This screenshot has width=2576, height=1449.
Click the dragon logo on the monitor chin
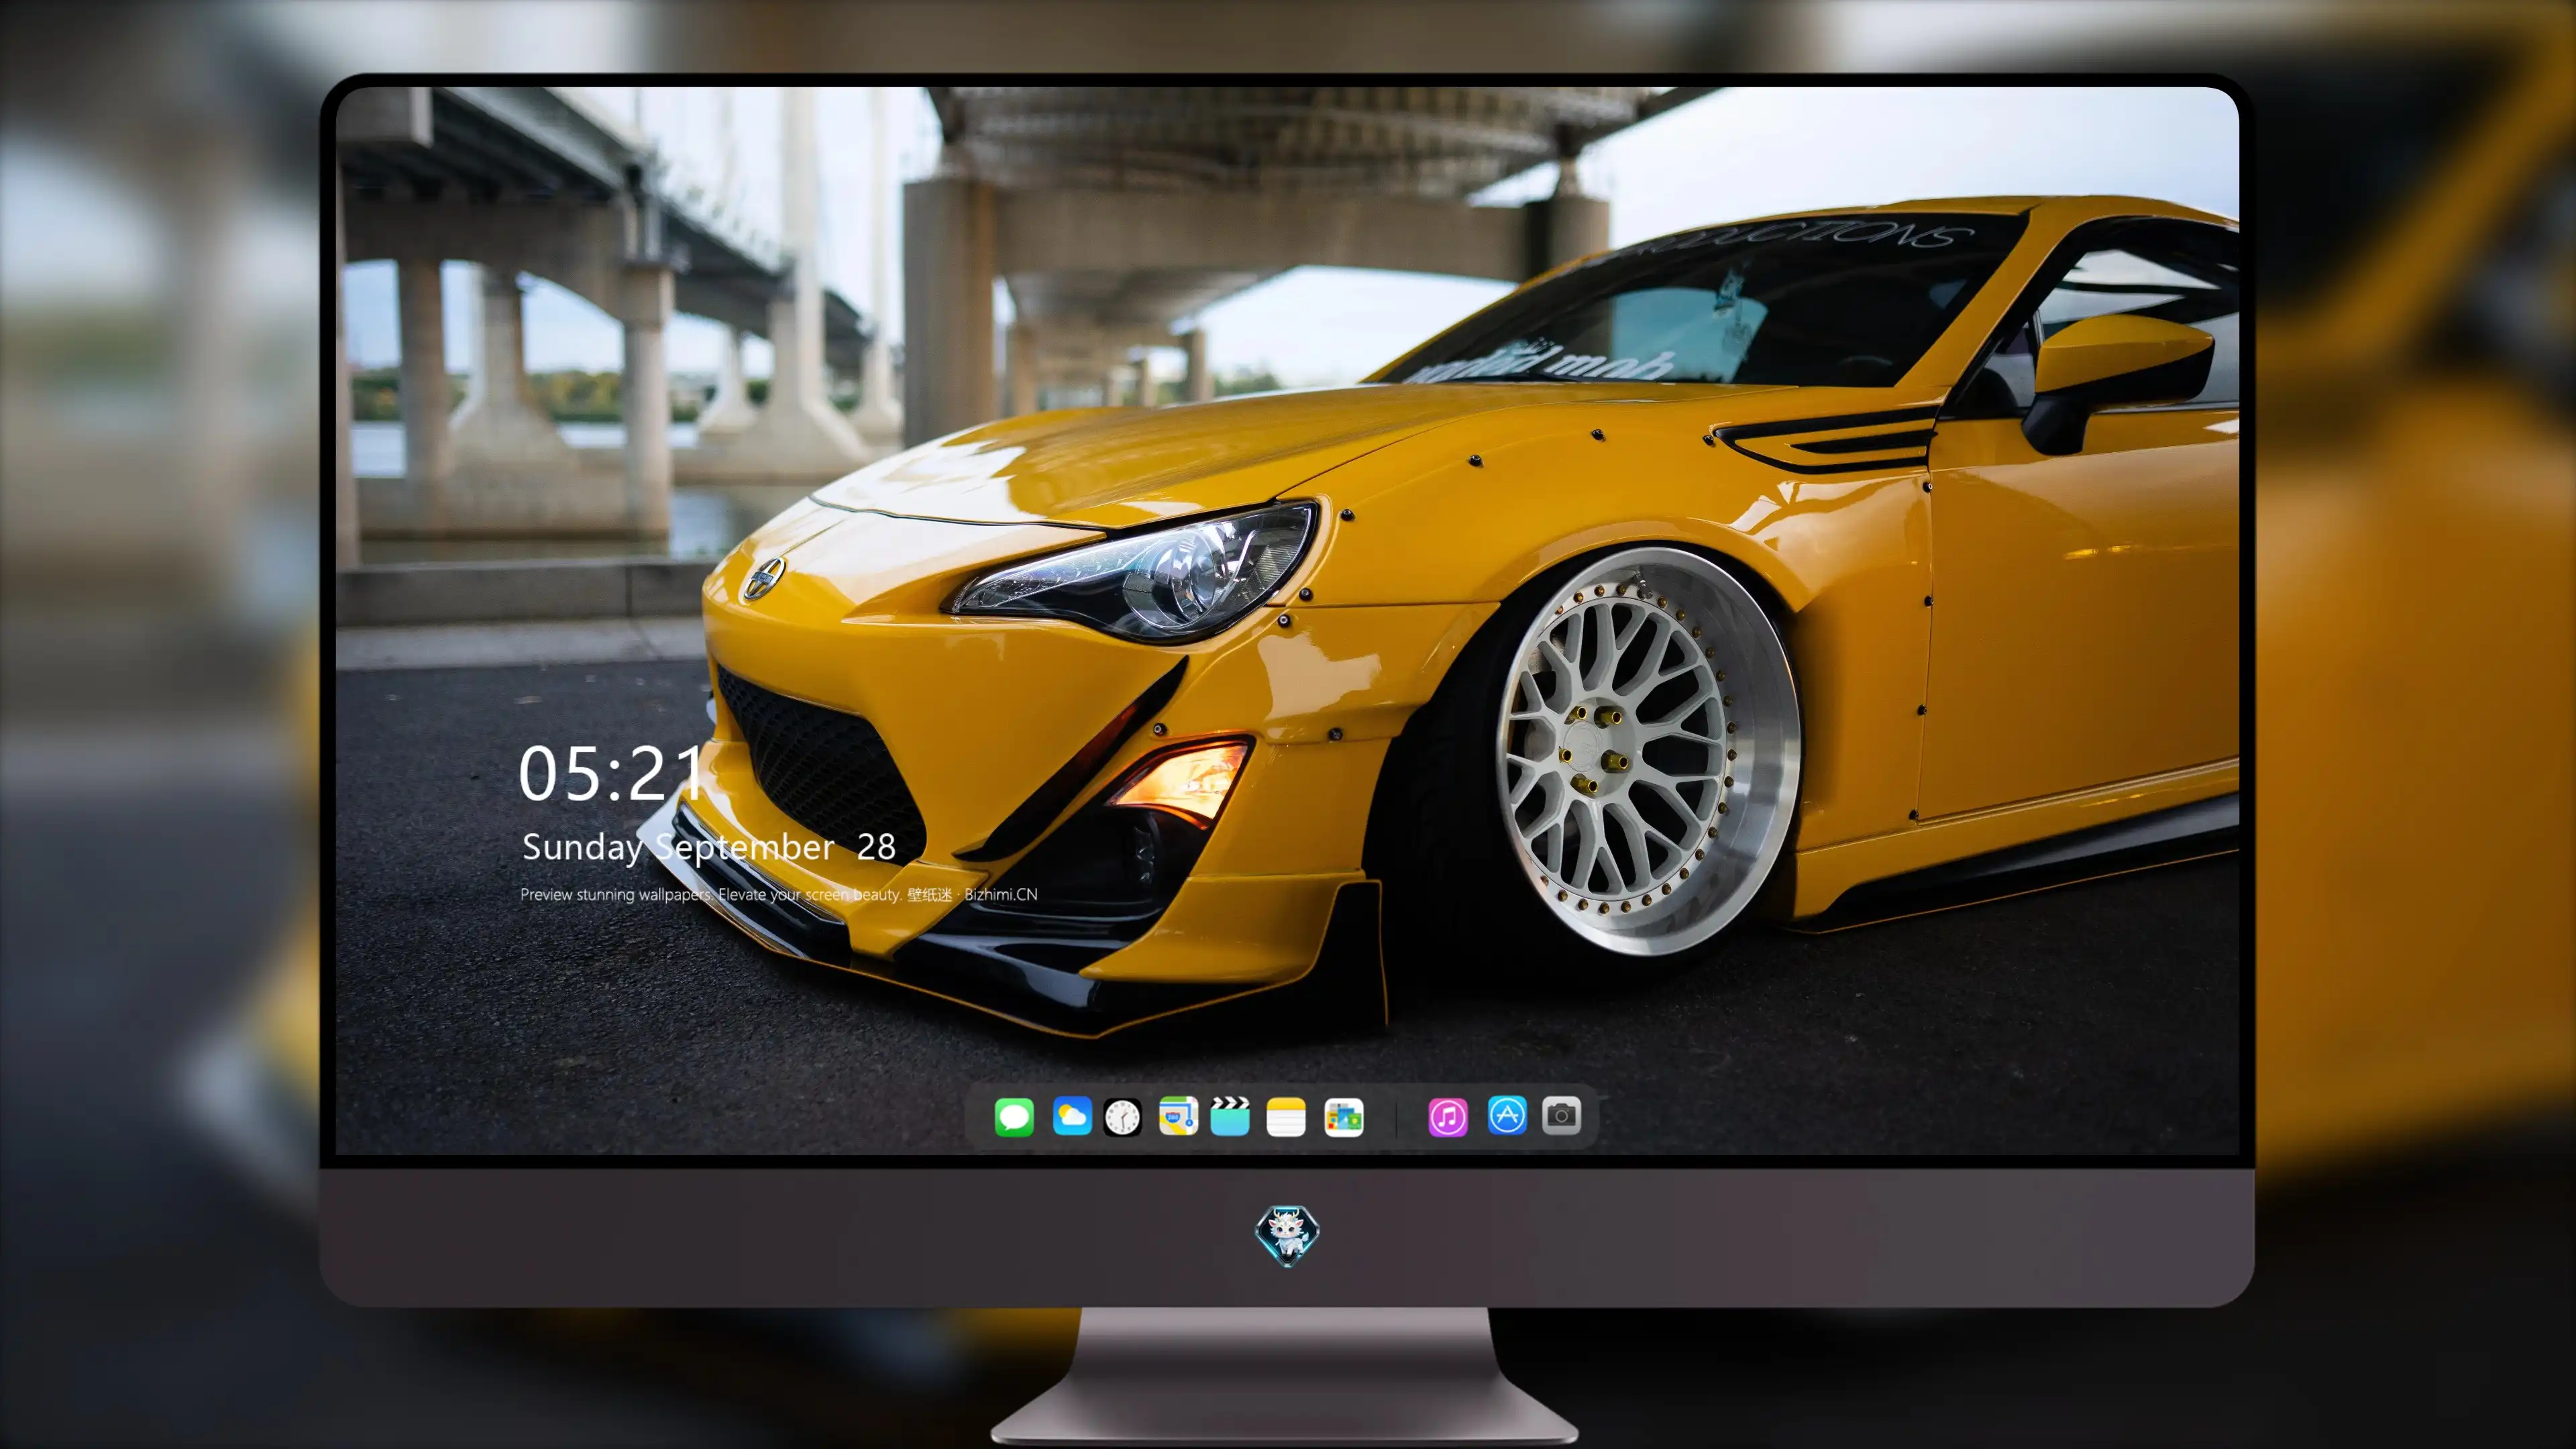1287,1236
